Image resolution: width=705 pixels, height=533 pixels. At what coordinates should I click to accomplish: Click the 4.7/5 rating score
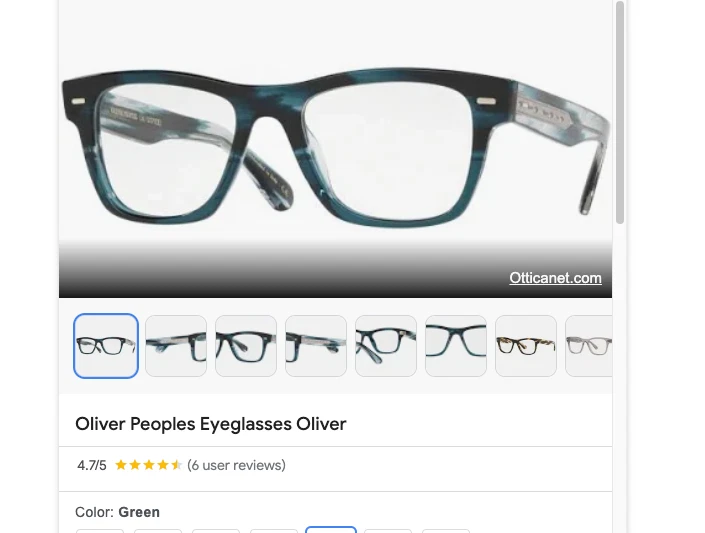(92, 465)
